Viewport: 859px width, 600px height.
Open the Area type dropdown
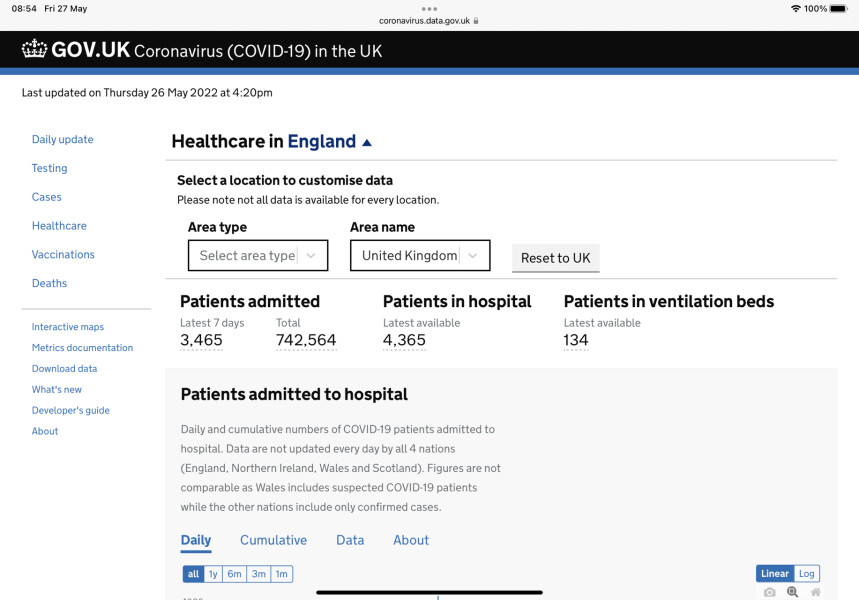(258, 256)
